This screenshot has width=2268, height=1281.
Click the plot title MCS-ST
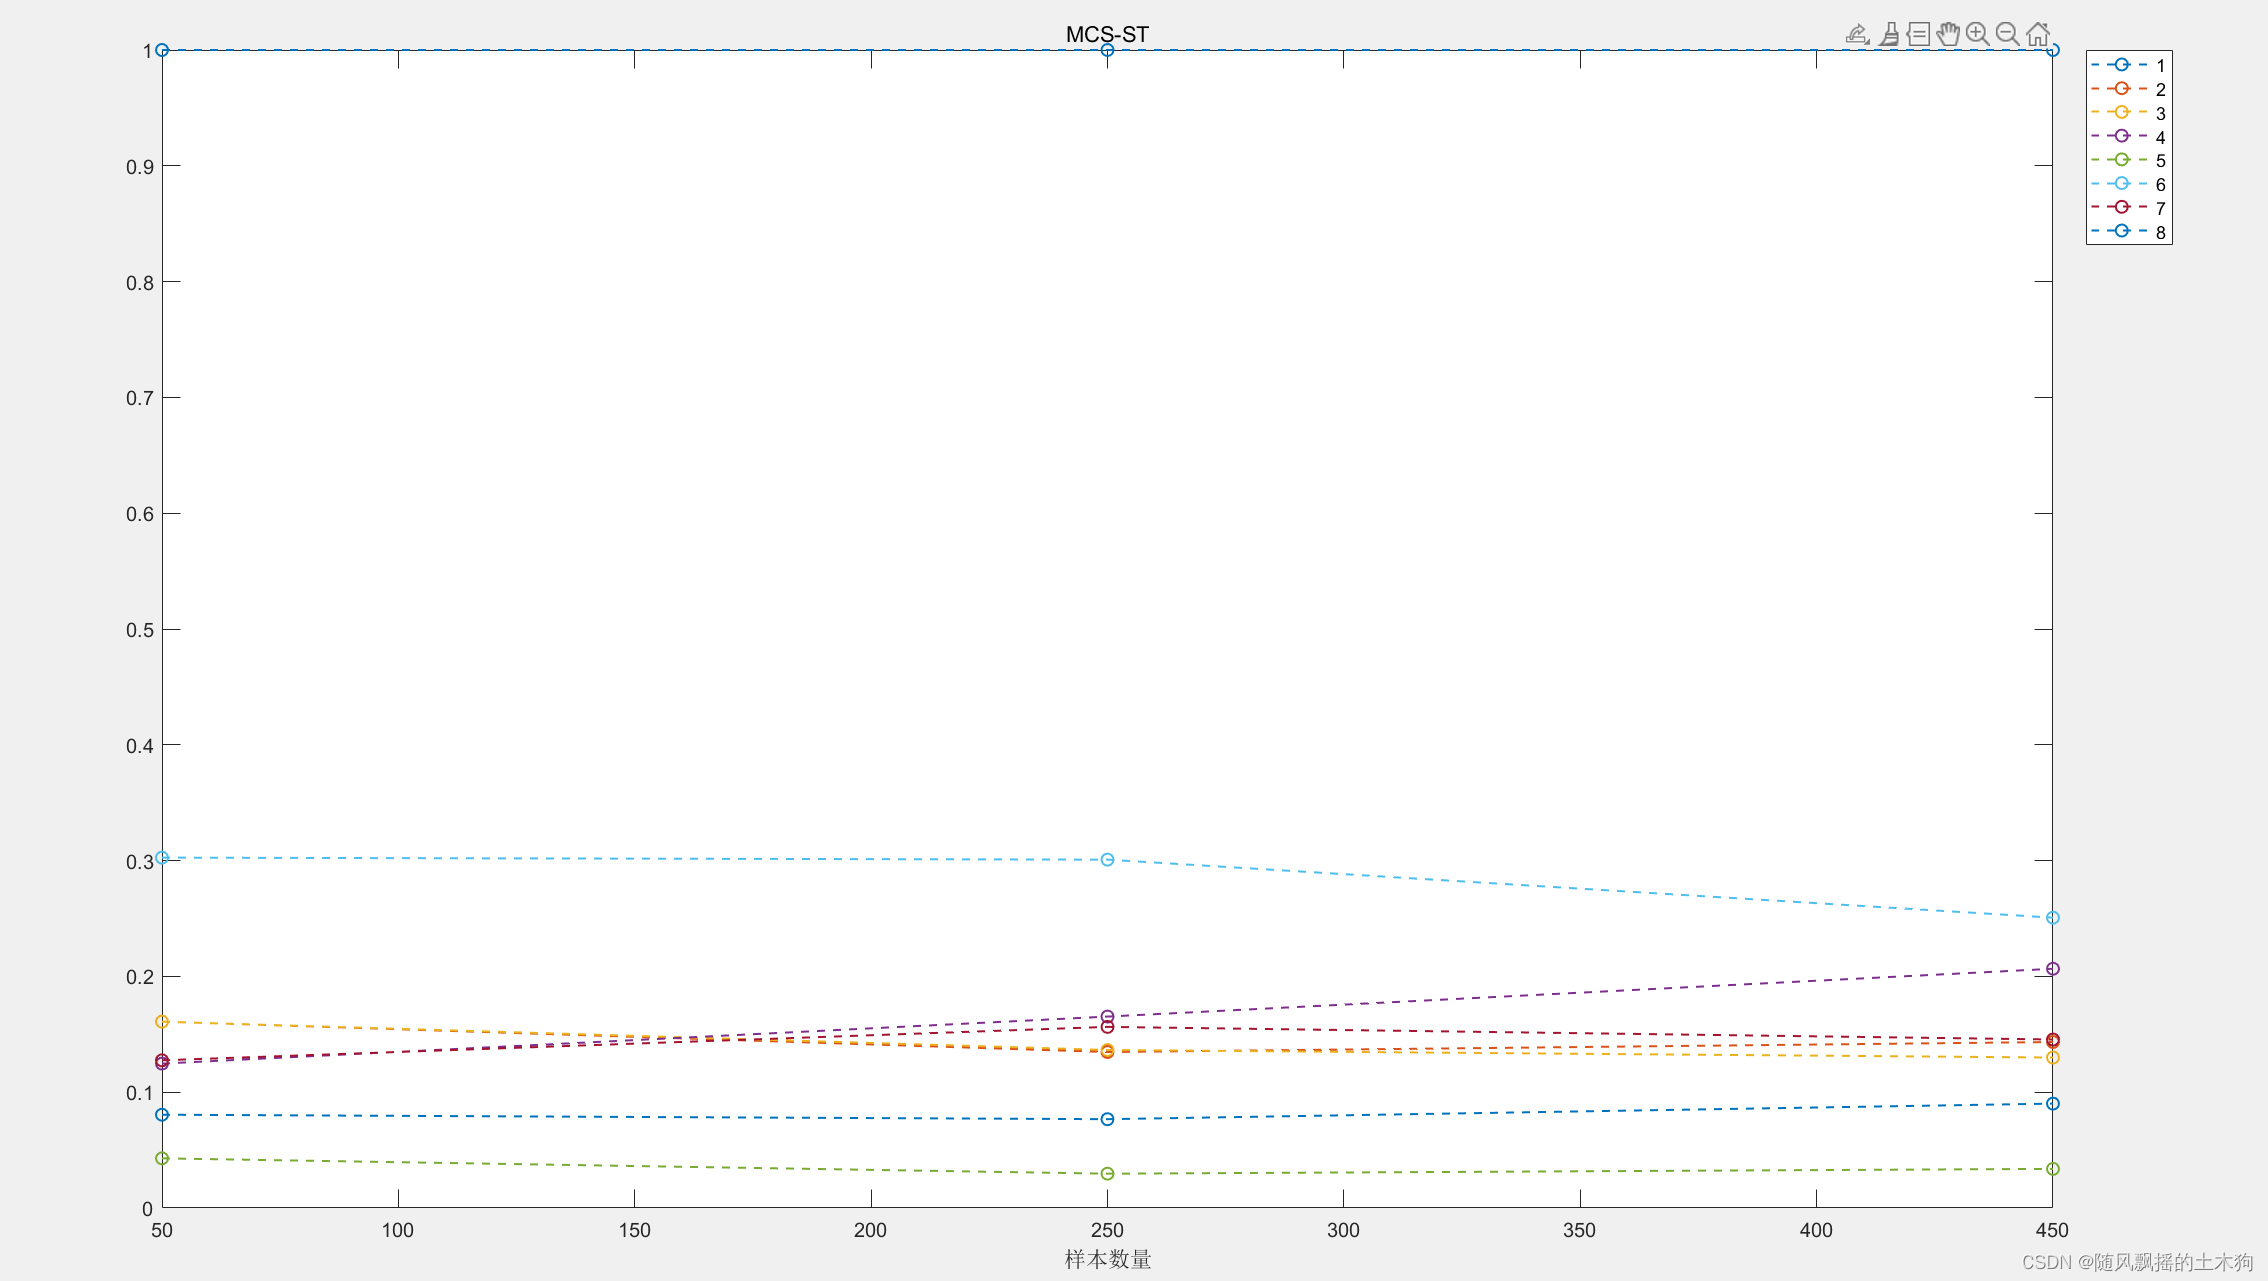pyautogui.click(x=1107, y=34)
